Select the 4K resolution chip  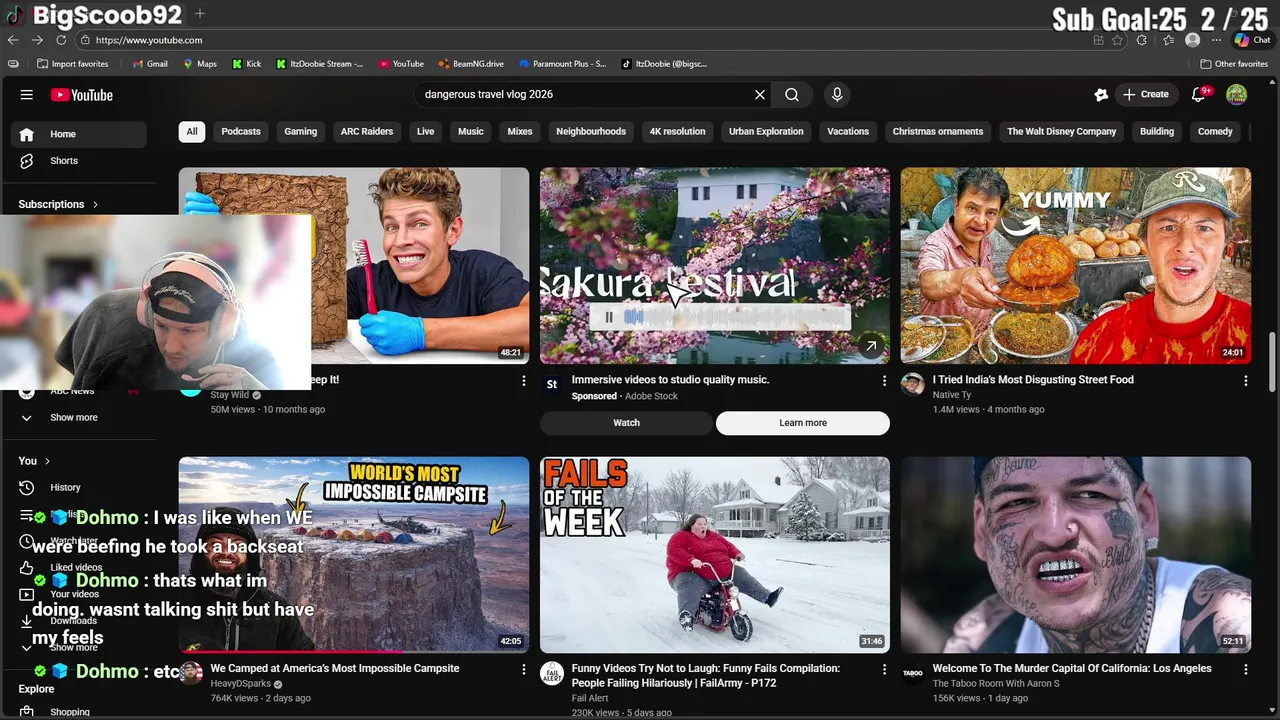[677, 132]
